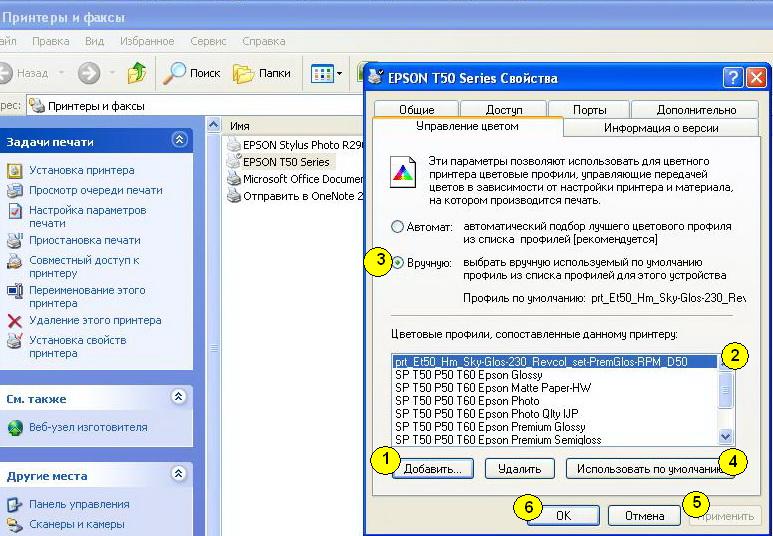Screen dimensions: 773x536
Task: Select Отправить в OneNote printer entry
Action: pyautogui.click(x=296, y=196)
